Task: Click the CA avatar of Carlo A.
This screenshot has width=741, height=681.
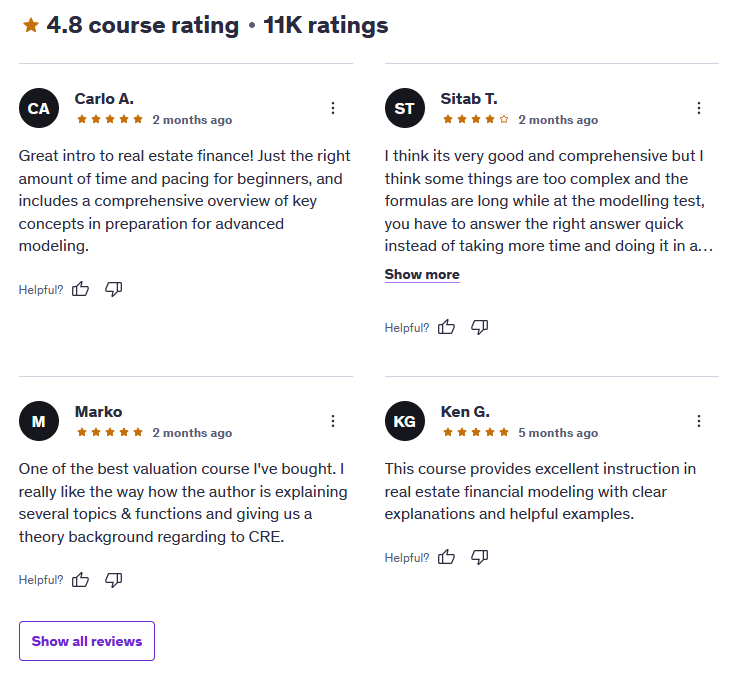Action: click(x=39, y=108)
